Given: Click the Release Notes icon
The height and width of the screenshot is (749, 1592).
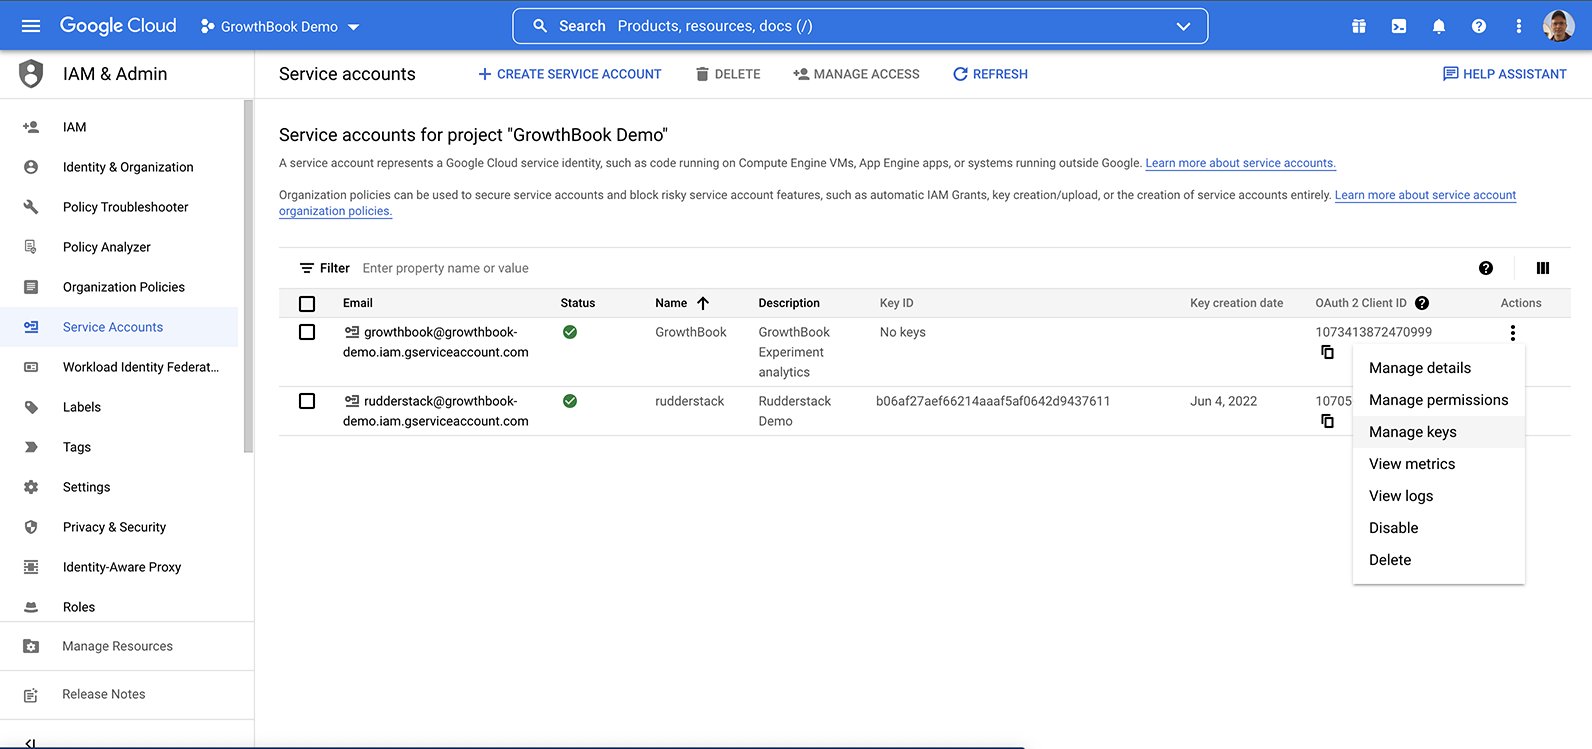Looking at the screenshot, I should pos(31,695).
